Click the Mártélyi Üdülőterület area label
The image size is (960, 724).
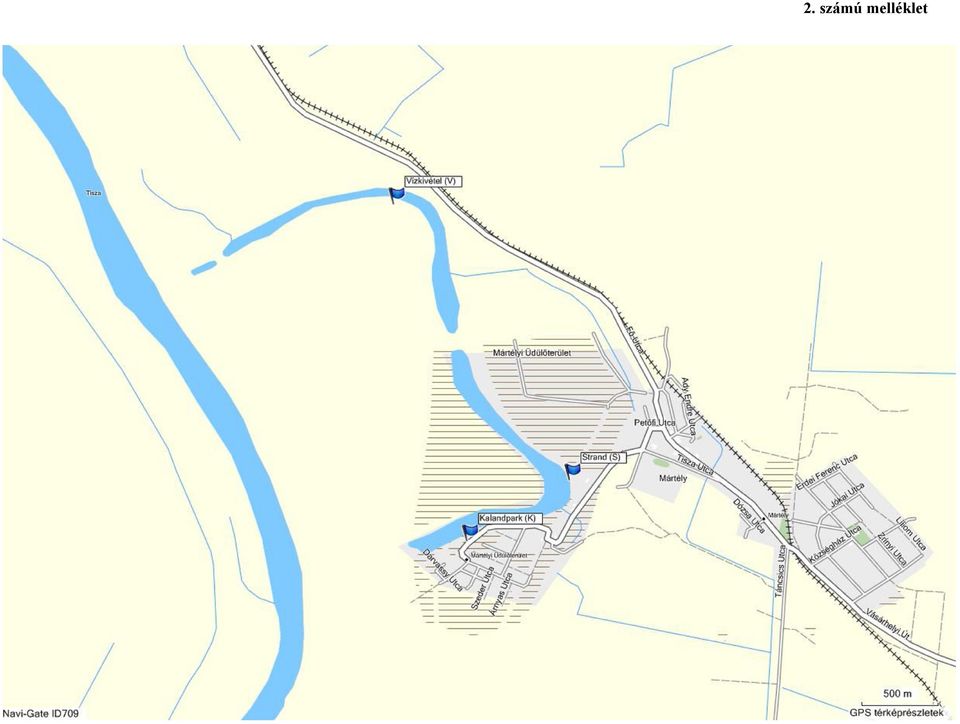[531, 353]
